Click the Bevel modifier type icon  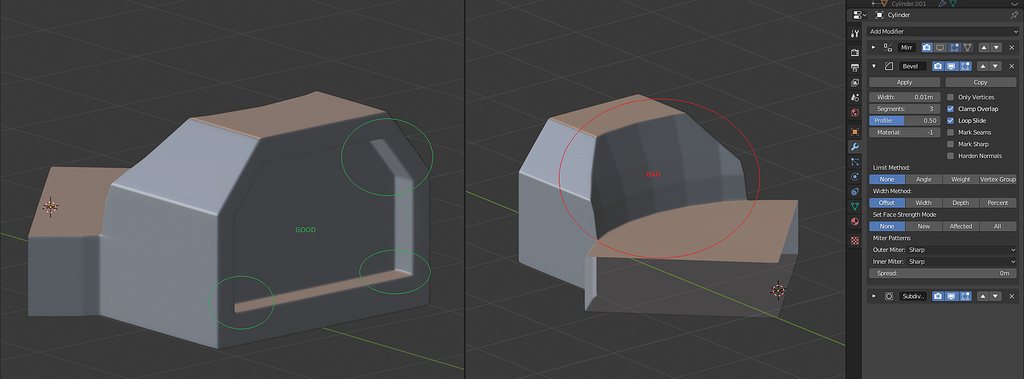pos(888,67)
